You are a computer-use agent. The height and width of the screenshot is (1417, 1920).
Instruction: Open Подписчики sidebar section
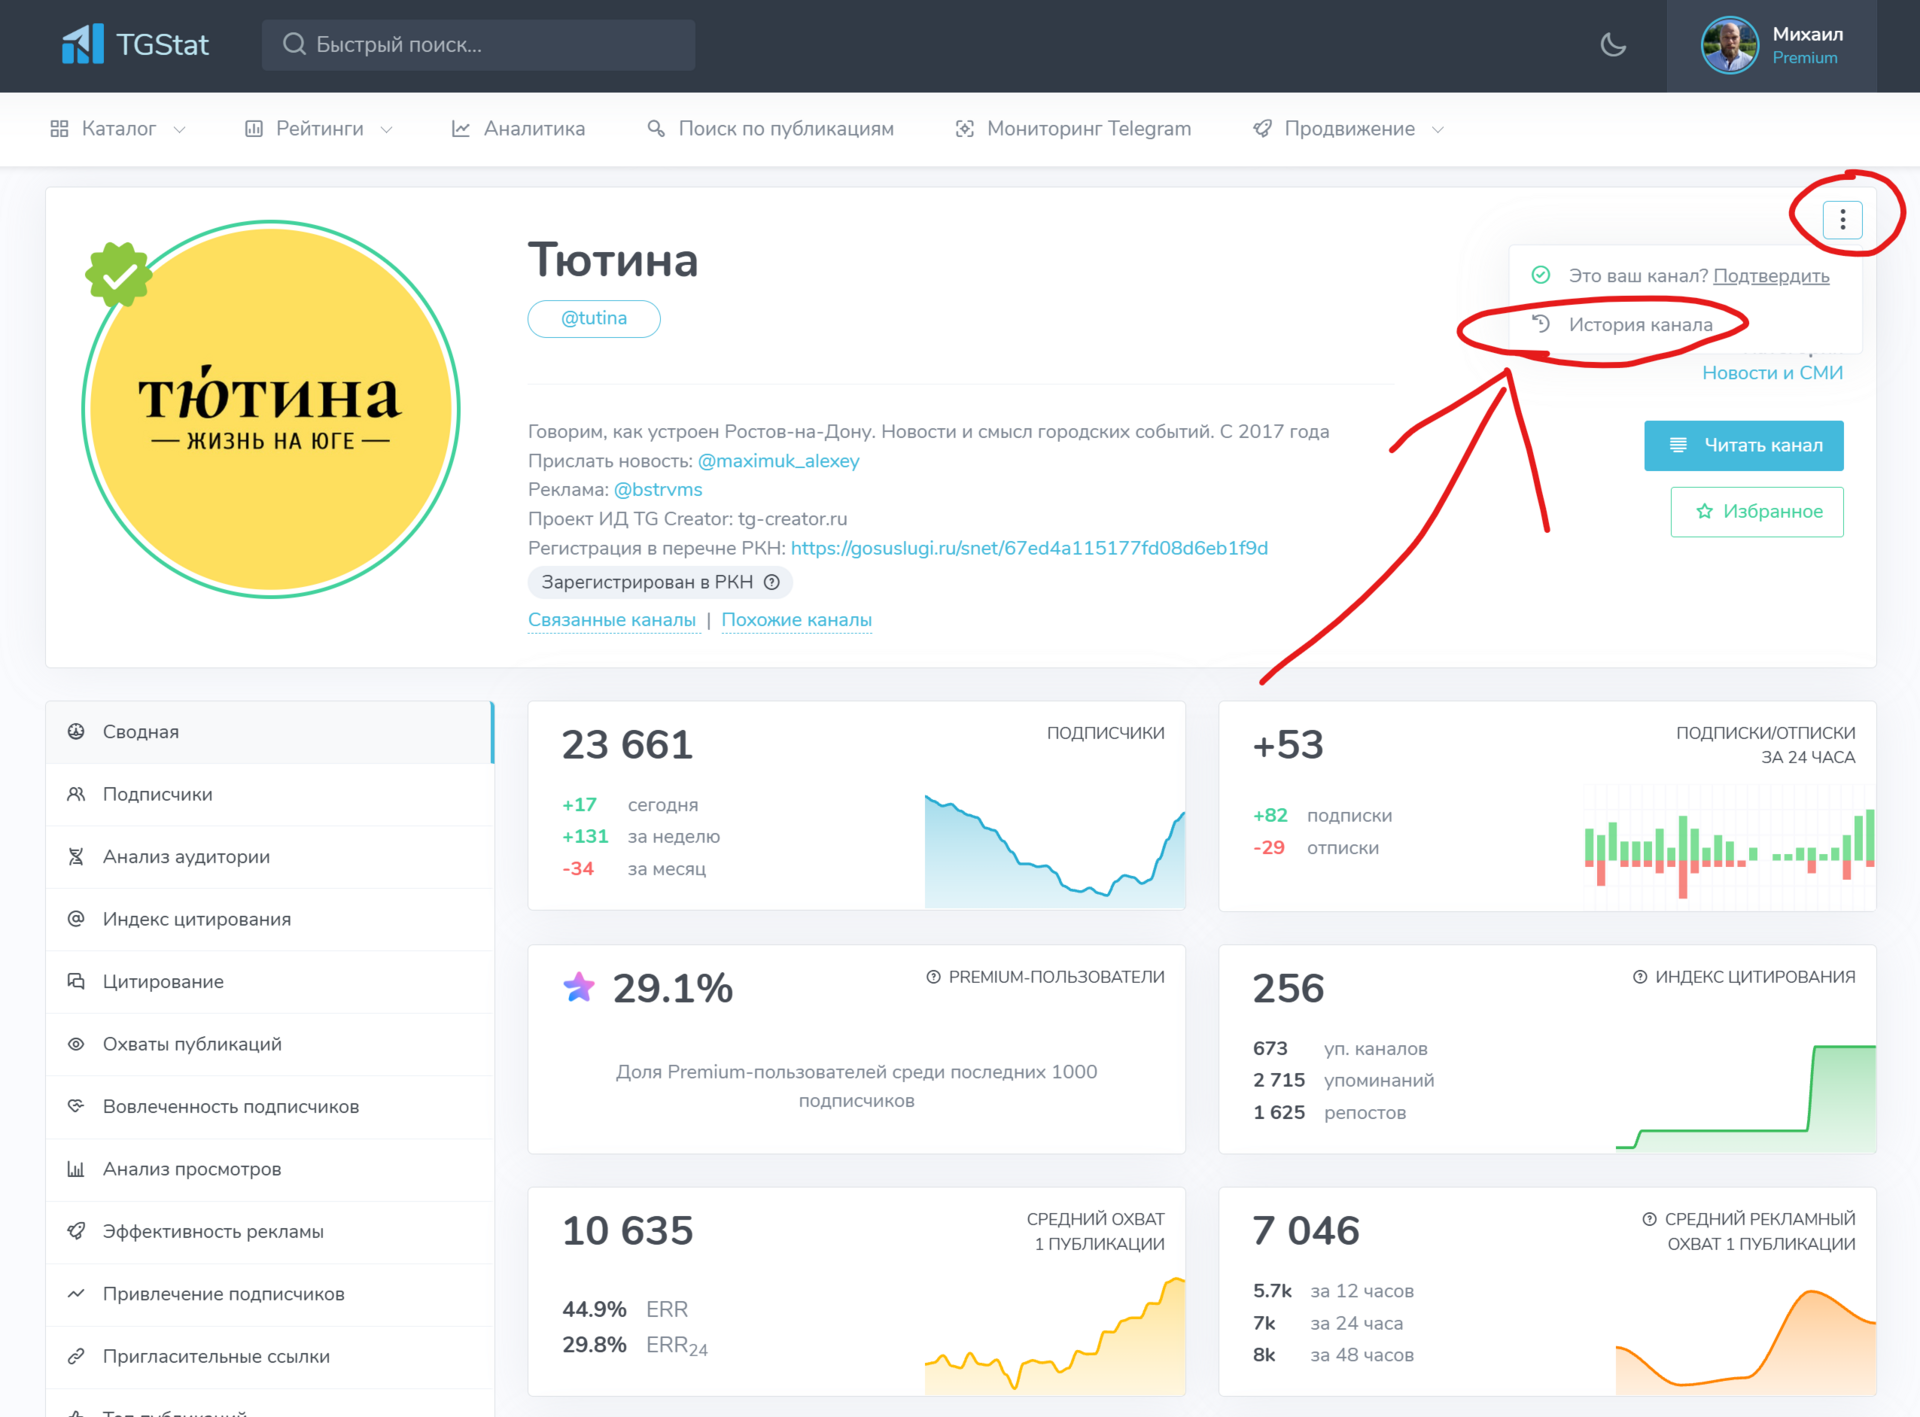157,794
